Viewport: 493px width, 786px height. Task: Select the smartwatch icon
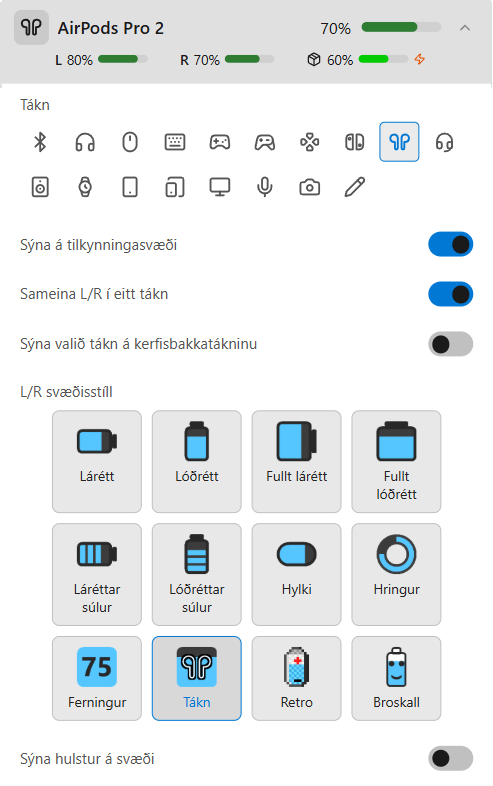point(85,187)
